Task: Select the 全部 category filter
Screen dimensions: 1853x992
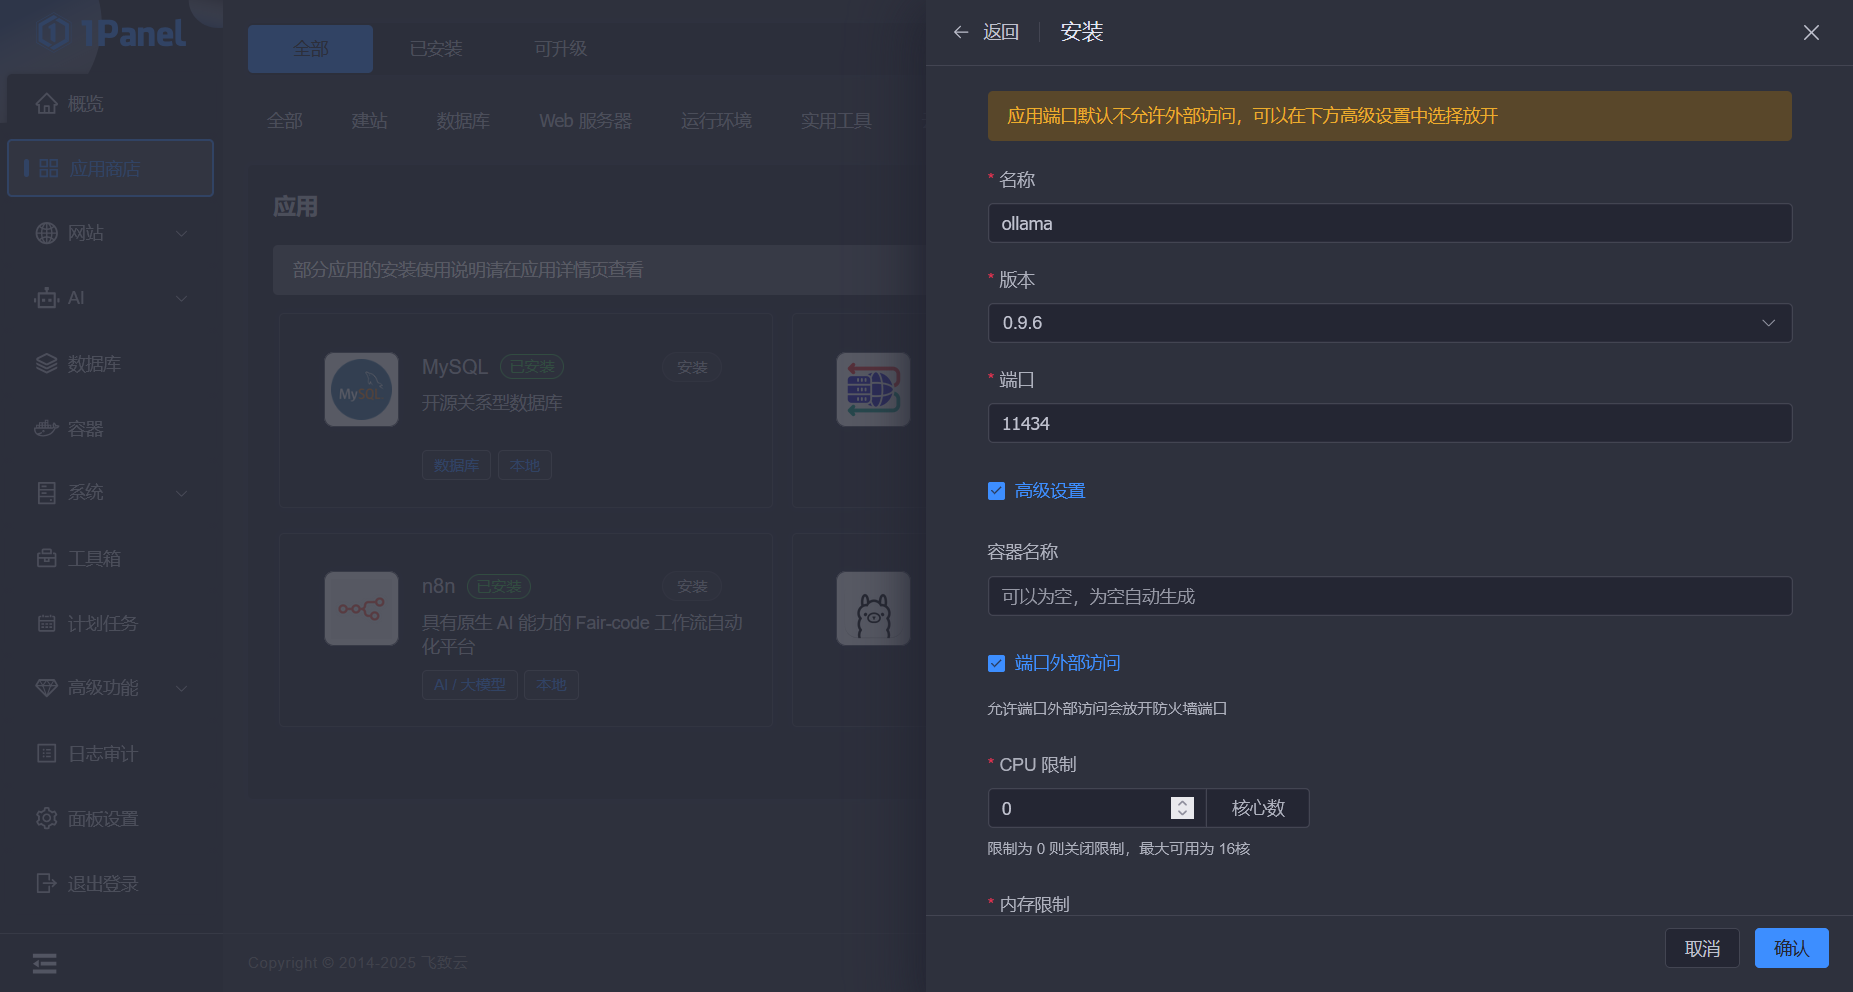Action: tap(284, 121)
